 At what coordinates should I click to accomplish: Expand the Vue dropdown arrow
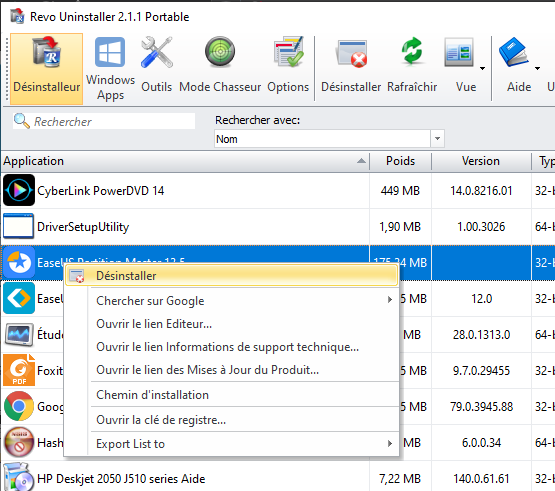pyautogui.click(x=482, y=68)
